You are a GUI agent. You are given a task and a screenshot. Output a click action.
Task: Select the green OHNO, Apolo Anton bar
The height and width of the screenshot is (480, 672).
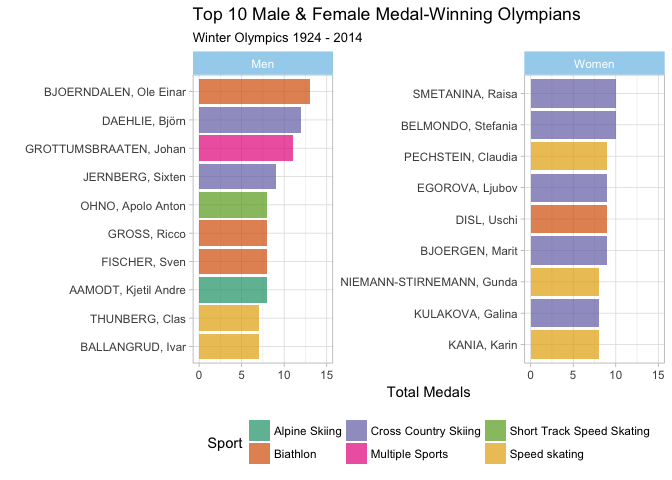pos(233,205)
